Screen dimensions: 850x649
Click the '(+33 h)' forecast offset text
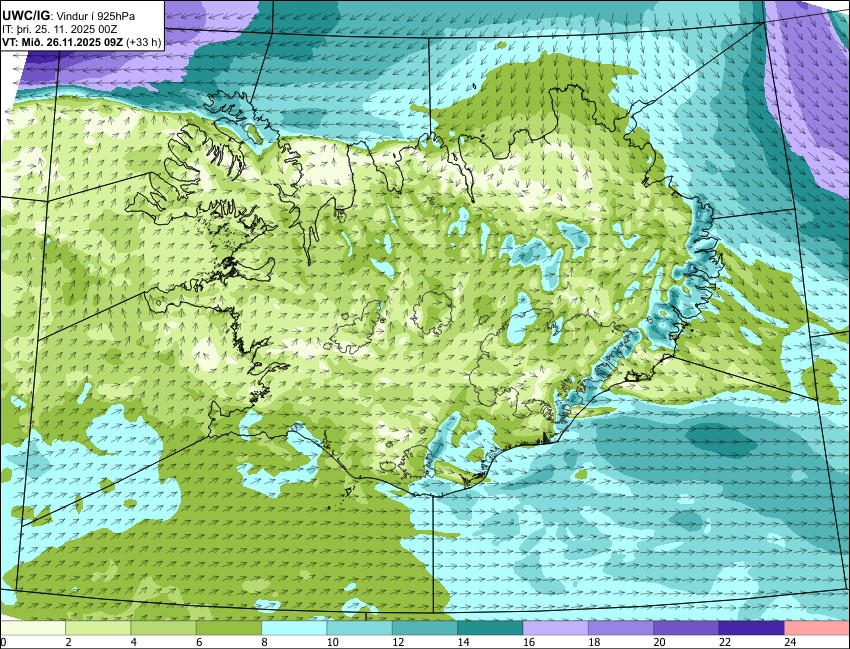[144, 42]
